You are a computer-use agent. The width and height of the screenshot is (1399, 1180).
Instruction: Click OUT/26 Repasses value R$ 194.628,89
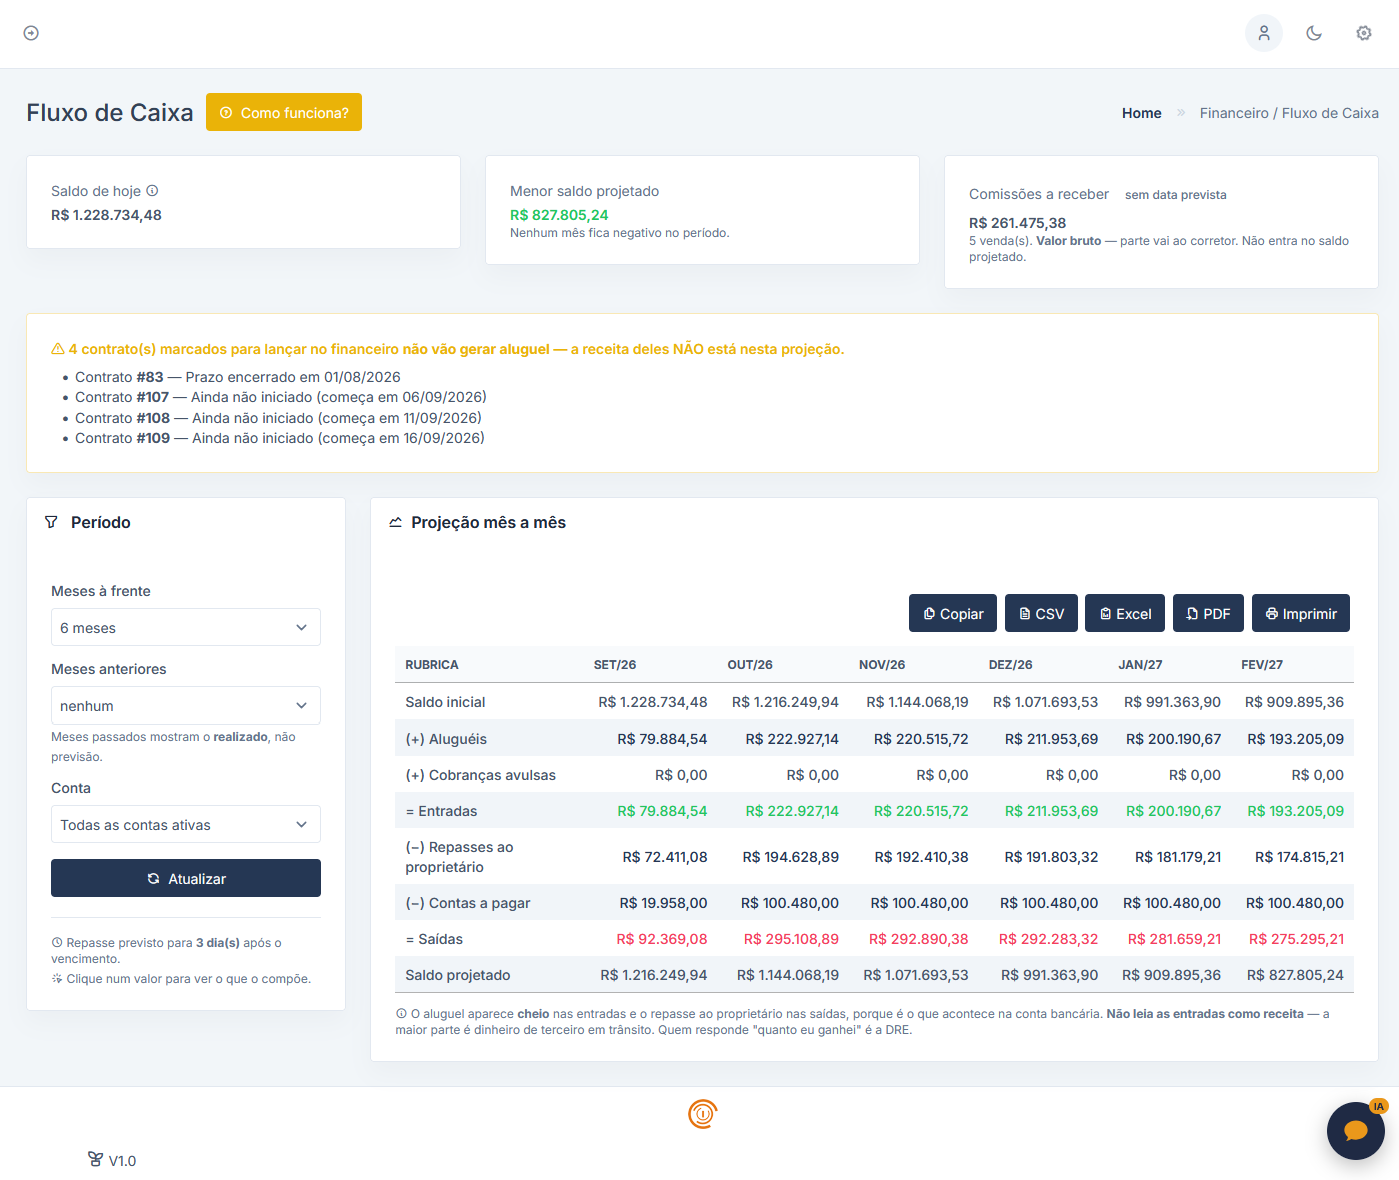point(790,857)
